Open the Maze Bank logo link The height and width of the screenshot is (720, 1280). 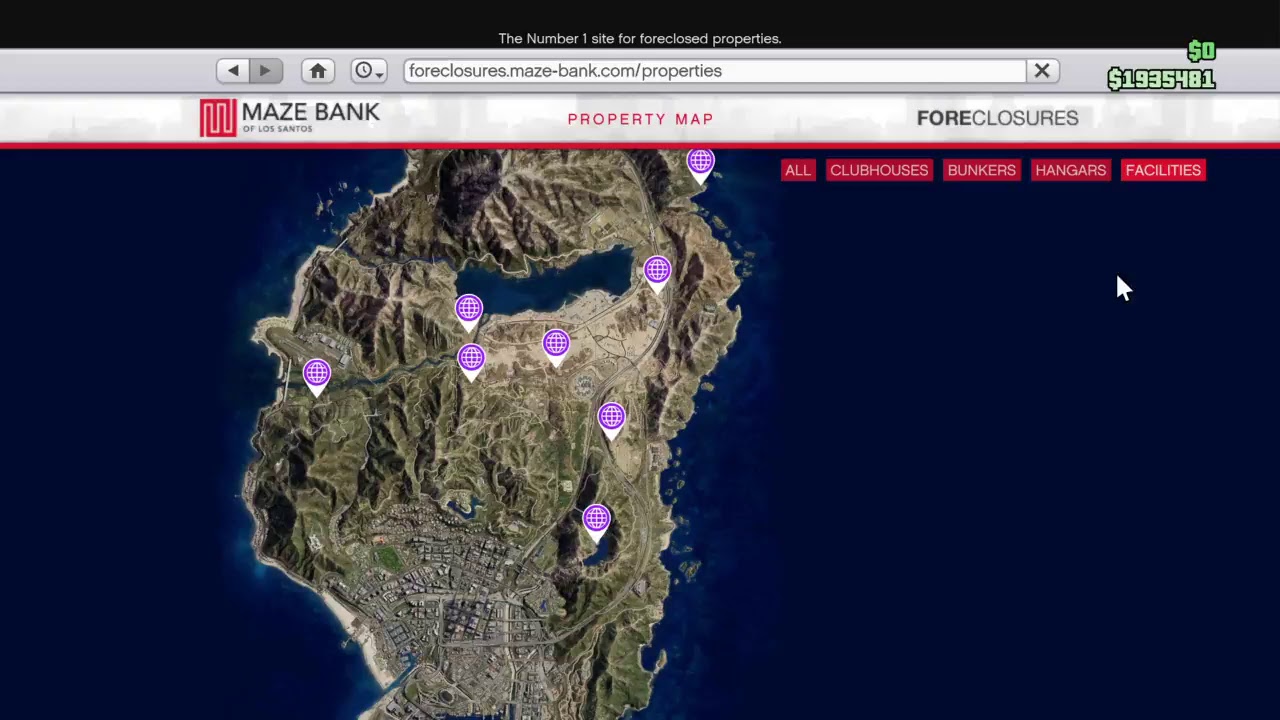click(290, 118)
